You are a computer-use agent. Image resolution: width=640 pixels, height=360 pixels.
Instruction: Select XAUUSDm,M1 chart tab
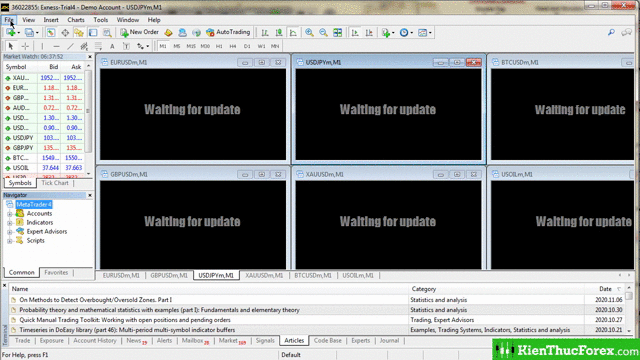(x=264, y=276)
